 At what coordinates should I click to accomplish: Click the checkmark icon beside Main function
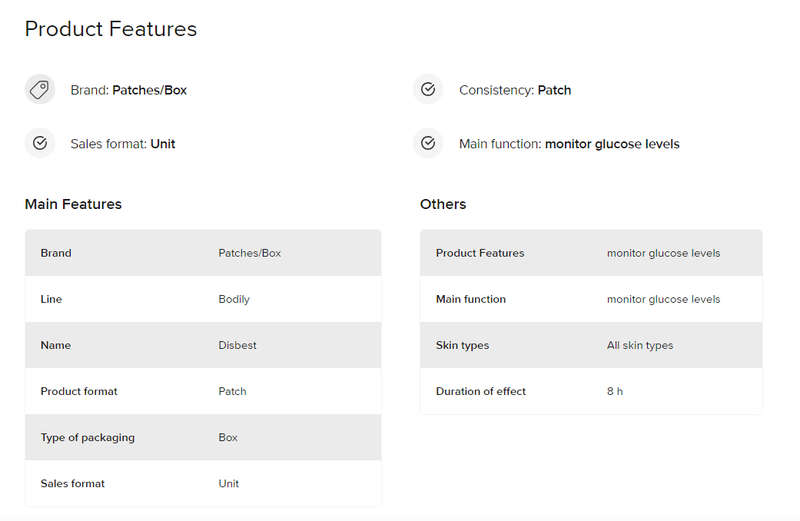[x=428, y=143]
